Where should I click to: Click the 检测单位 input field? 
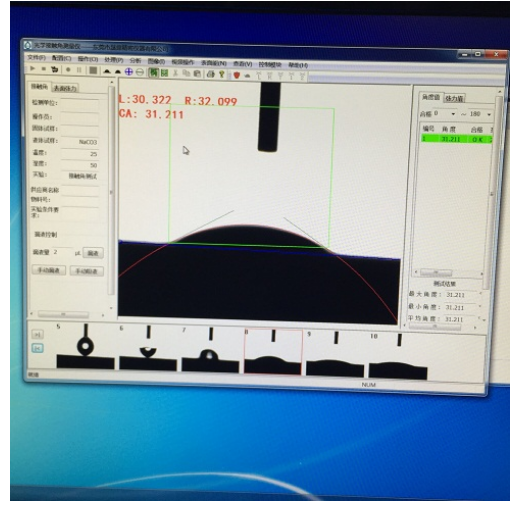coord(80,103)
